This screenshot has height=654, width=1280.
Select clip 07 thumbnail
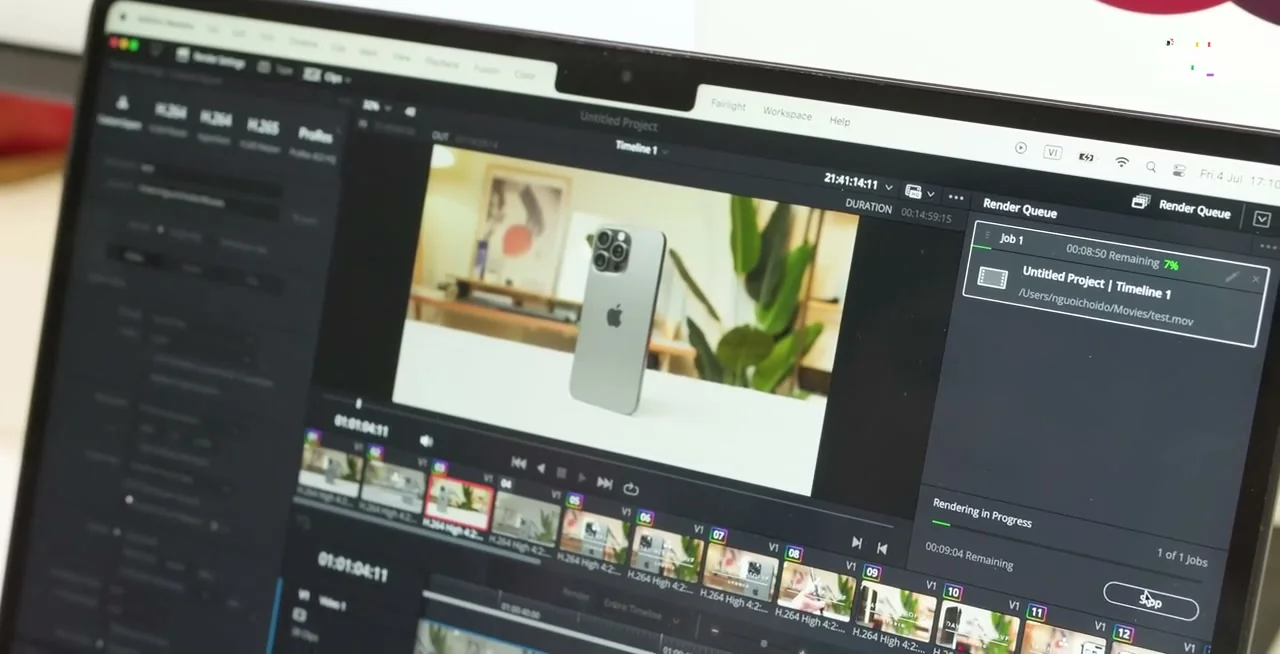click(x=740, y=574)
